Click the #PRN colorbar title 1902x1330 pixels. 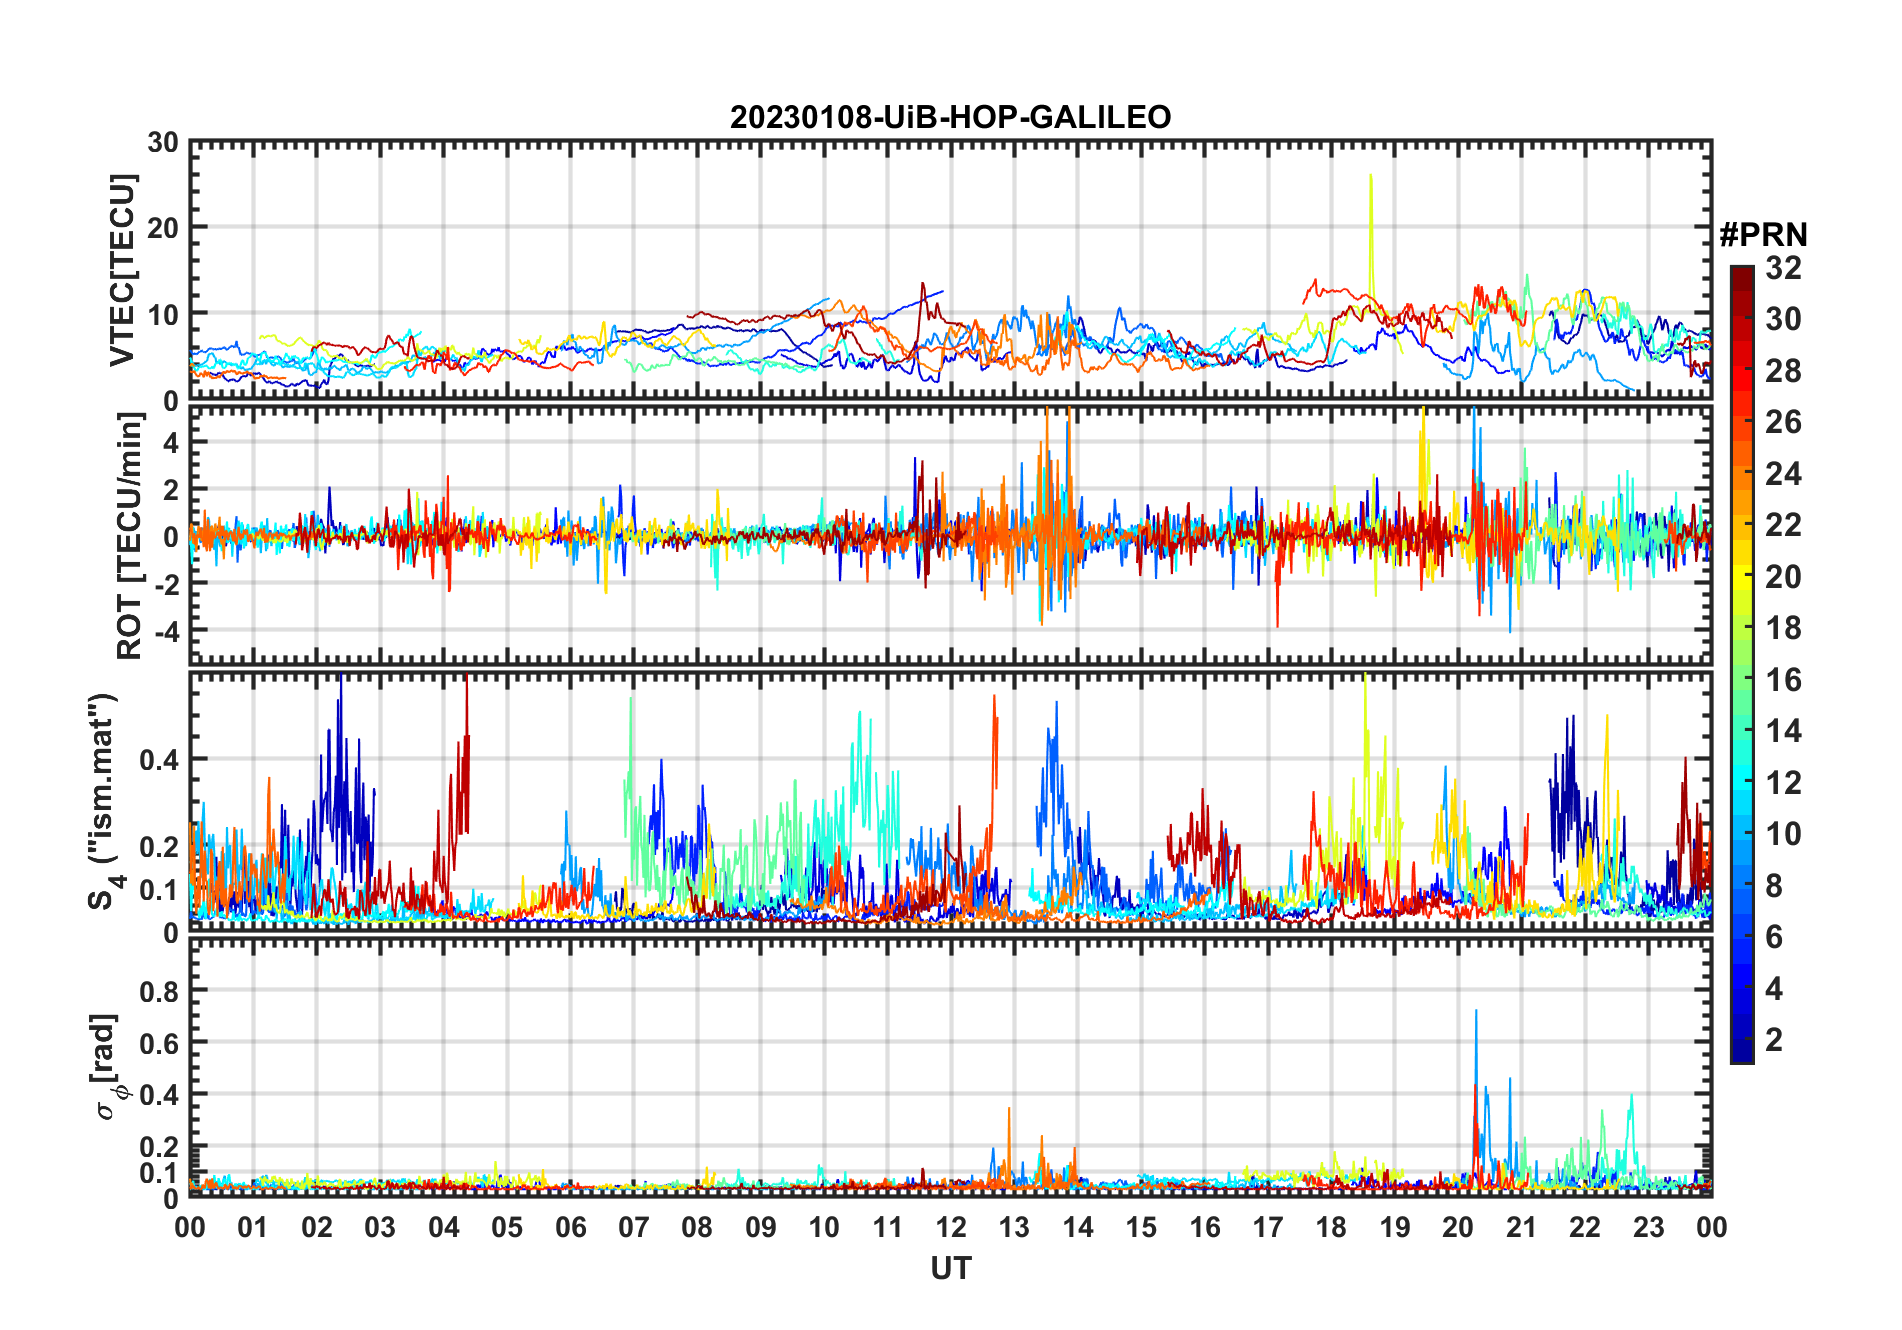(1763, 235)
